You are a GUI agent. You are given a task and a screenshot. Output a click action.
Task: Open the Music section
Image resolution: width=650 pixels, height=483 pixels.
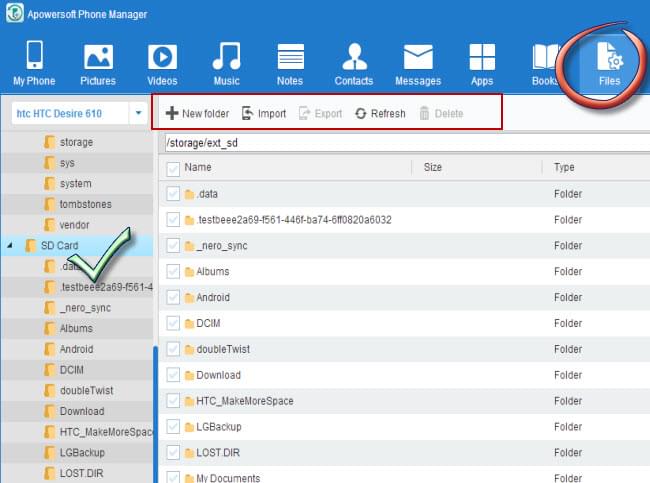(x=226, y=63)
